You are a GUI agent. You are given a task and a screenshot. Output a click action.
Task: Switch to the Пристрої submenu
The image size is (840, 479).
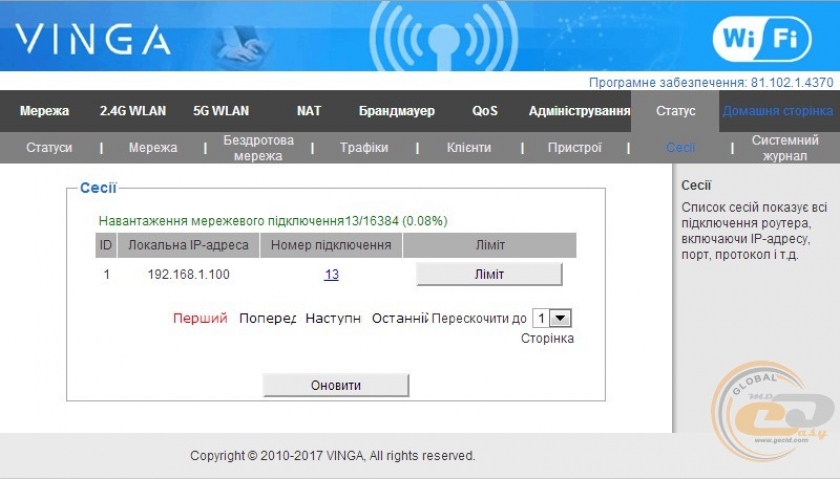click(574, 147)
